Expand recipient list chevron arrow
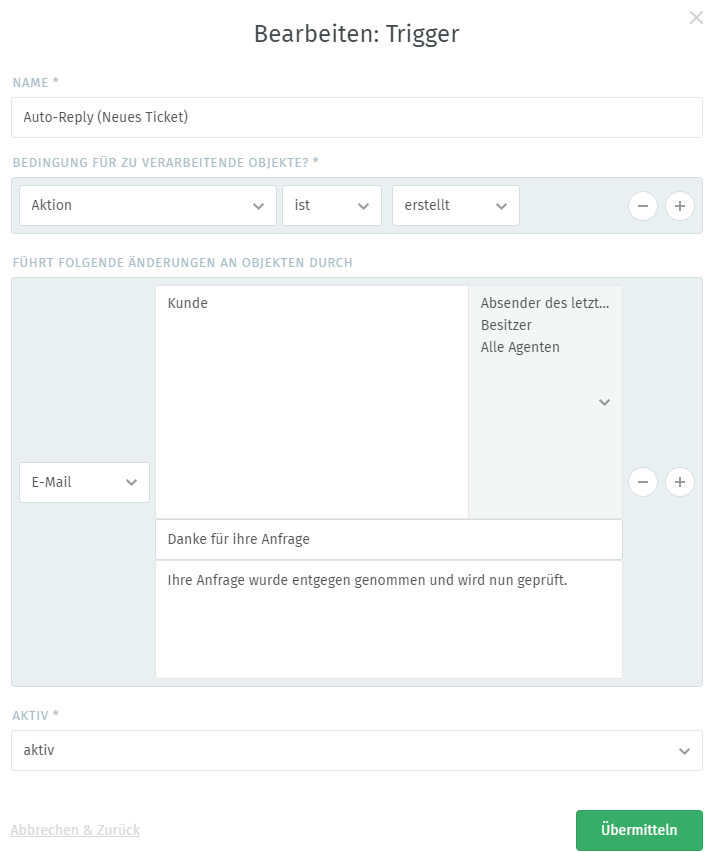The image size is (713, 852). click(x=604, y=402)
